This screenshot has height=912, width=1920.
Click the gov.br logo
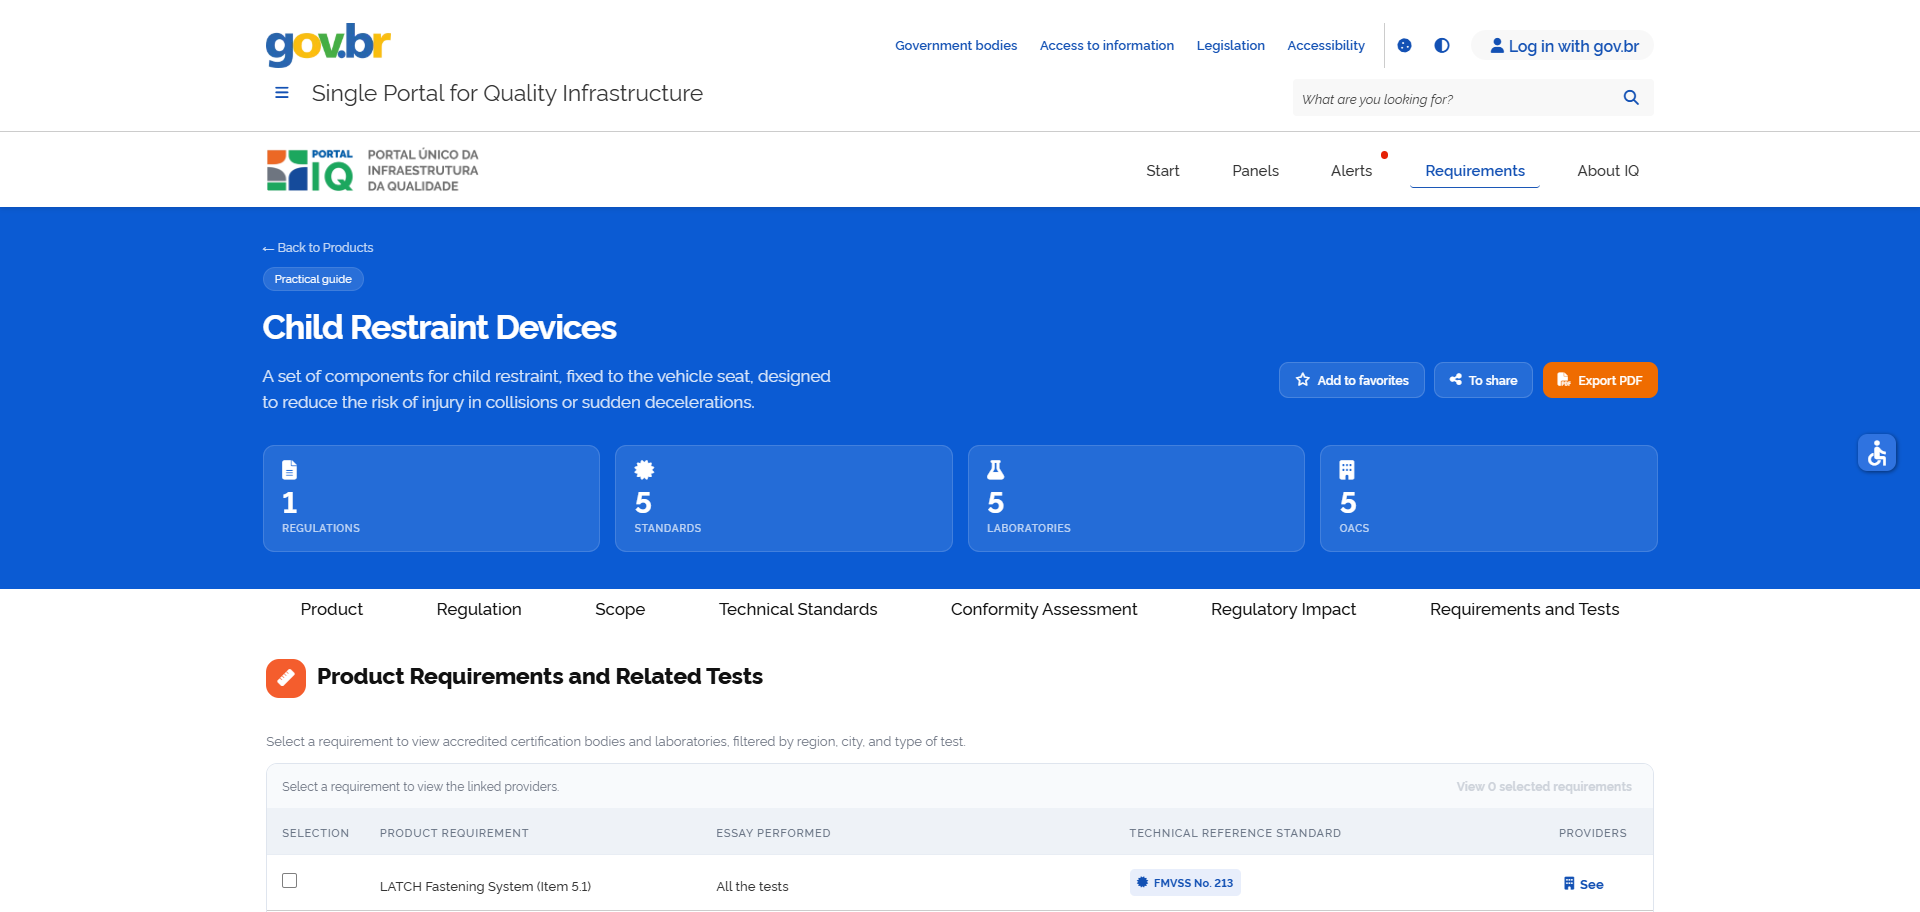click(x=328, y=44)
